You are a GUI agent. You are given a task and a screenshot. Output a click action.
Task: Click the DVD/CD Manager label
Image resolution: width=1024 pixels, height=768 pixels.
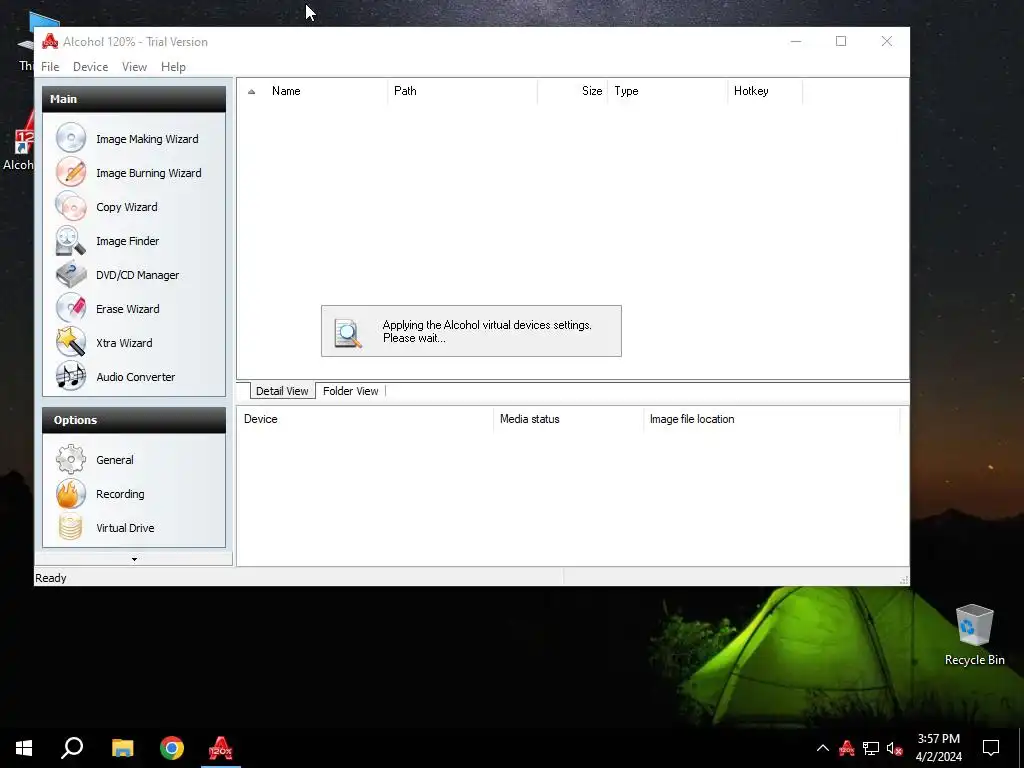click(x=137, y=275)
